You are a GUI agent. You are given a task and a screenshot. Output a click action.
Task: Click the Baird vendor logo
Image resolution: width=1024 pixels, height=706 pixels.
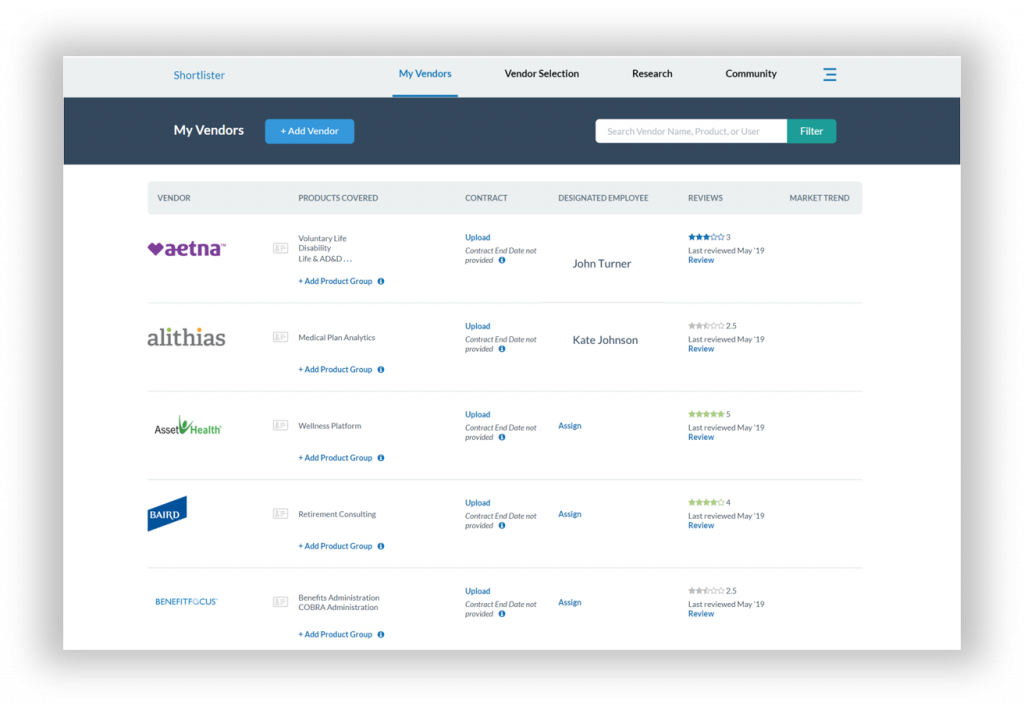click(167, 514)
